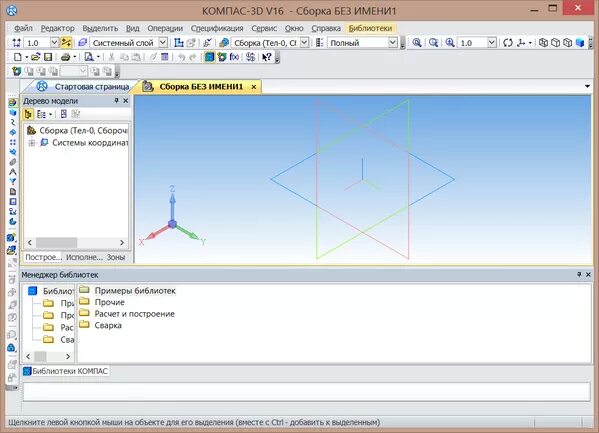Select shaded blue cube display mode

click(580, 43)
